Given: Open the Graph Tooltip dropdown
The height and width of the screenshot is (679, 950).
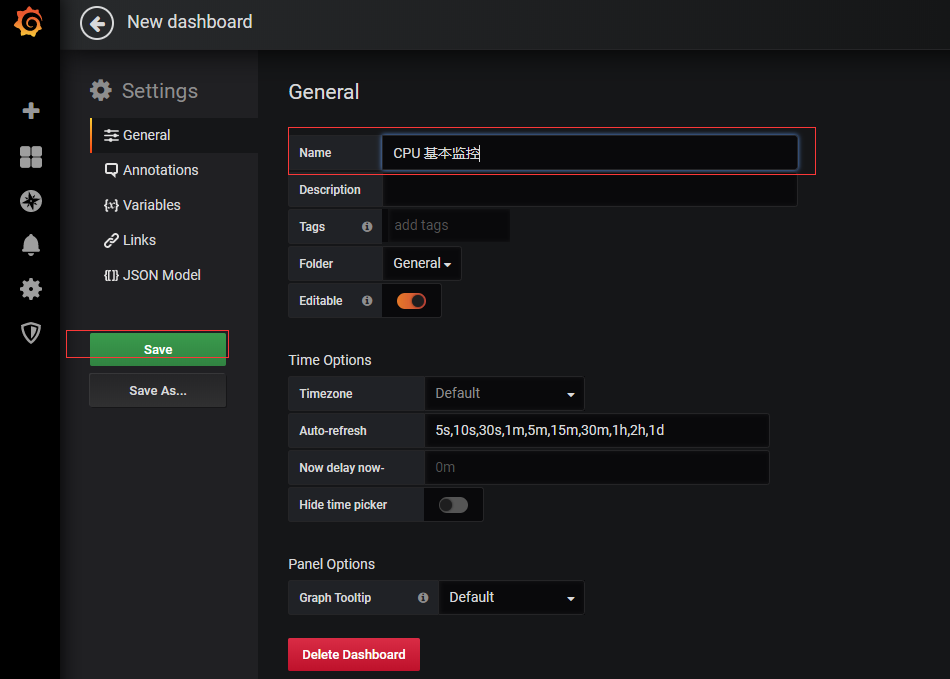Looking at the screenshot, I should [x=511, y=598].
